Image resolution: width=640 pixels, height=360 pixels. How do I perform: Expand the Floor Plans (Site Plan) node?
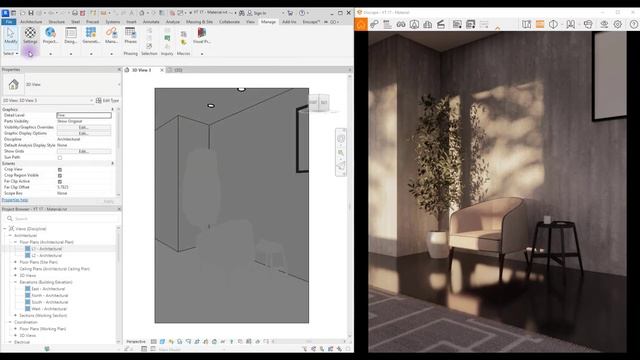pos(16,262)
